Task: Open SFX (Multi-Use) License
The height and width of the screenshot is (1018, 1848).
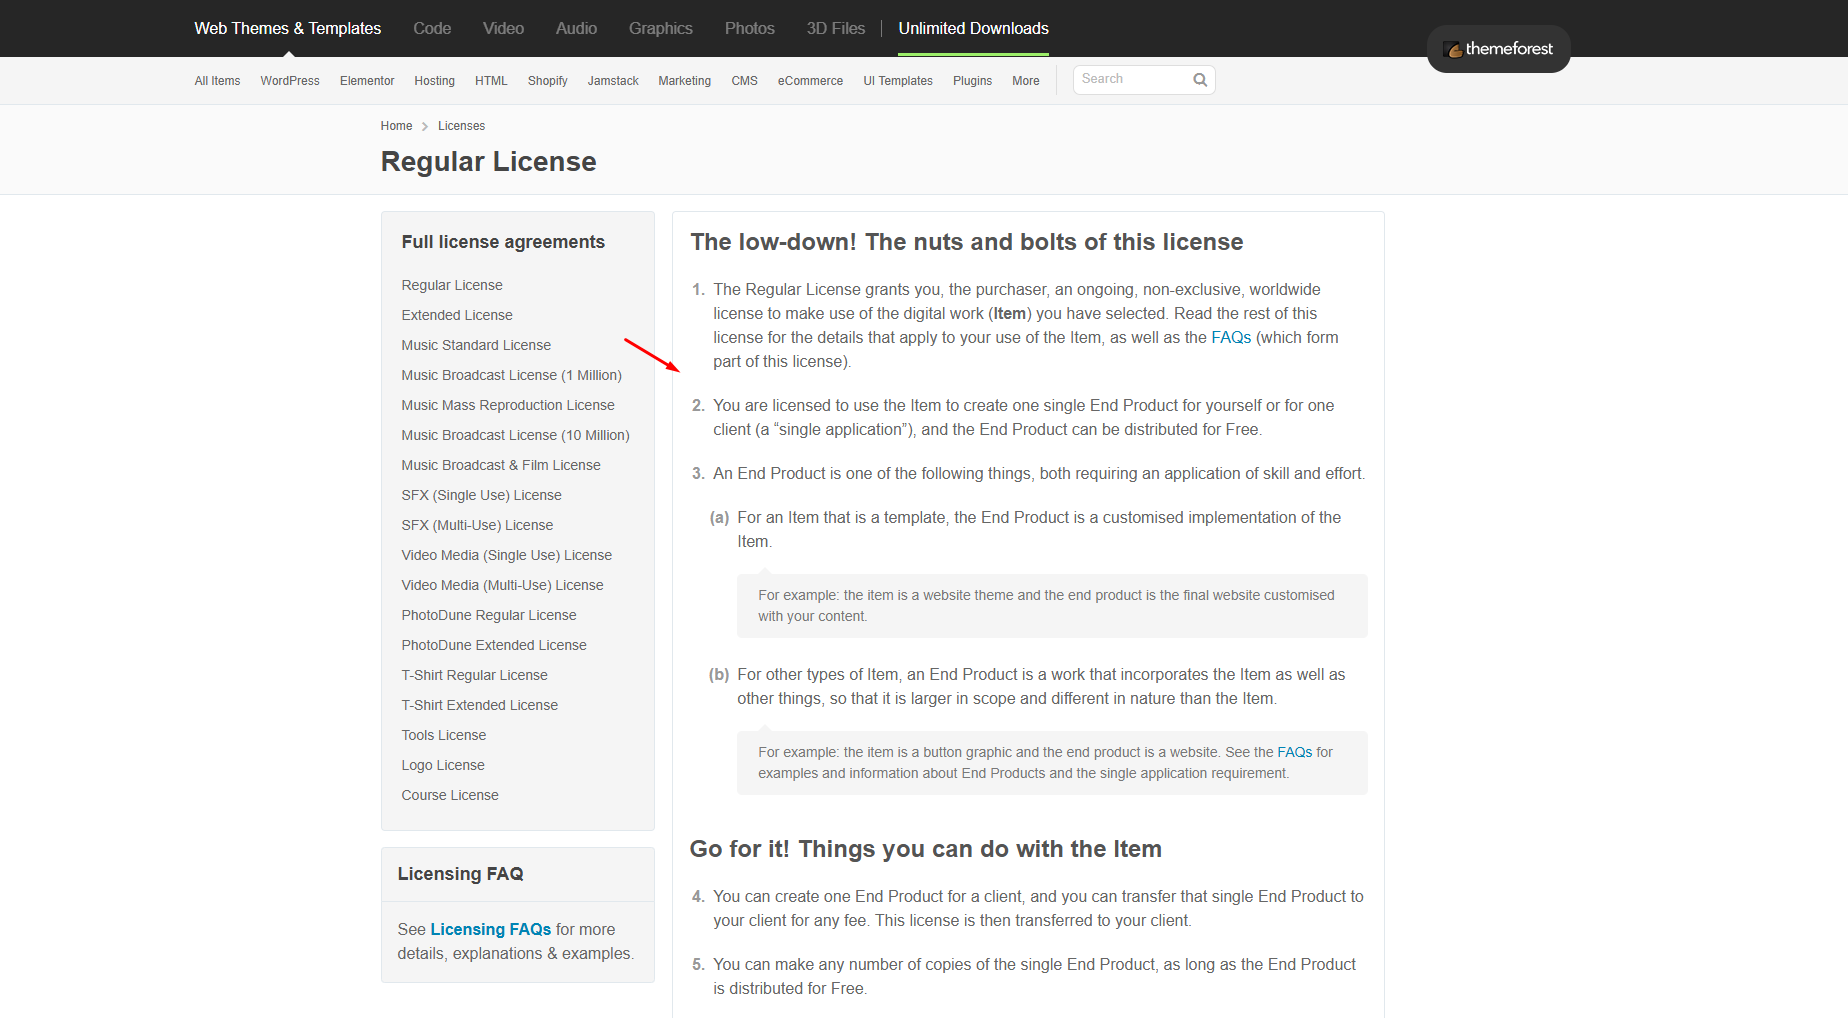Action: click(477, 525)
